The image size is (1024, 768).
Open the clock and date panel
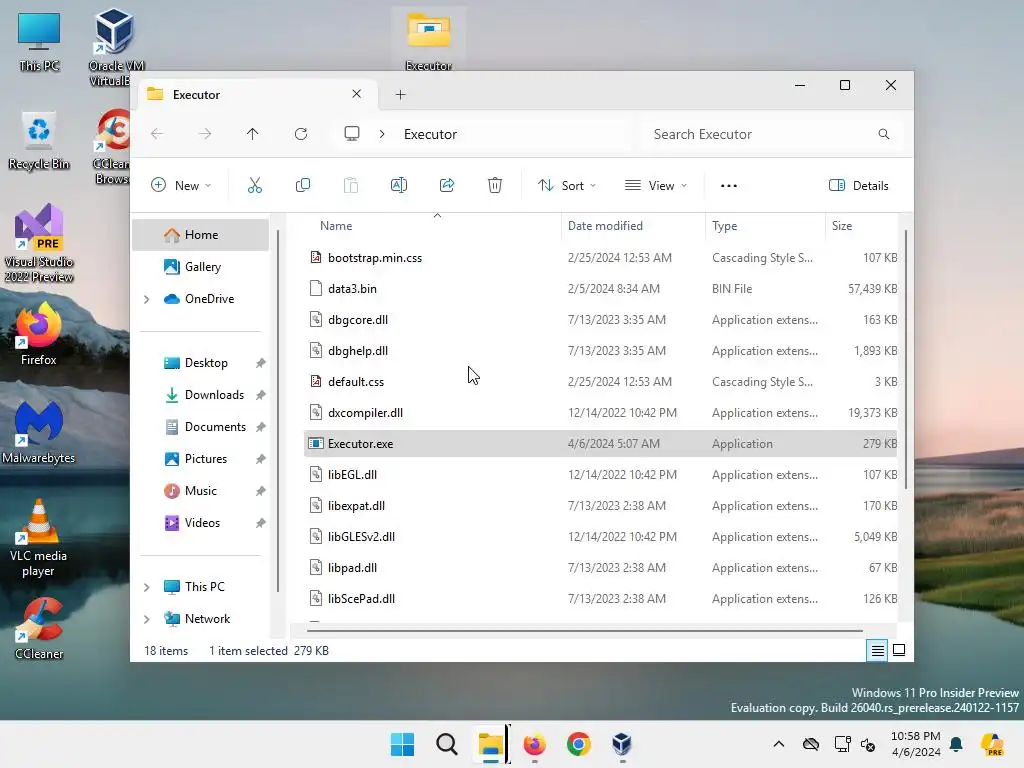pos(916,744)
